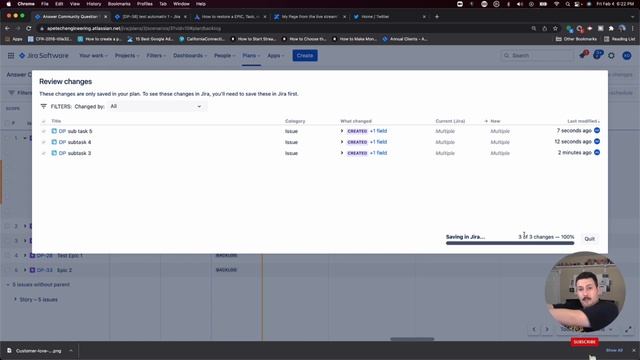Click the What changed column header
The width and height of the screenshot is (640, 360).
(356, 121)
